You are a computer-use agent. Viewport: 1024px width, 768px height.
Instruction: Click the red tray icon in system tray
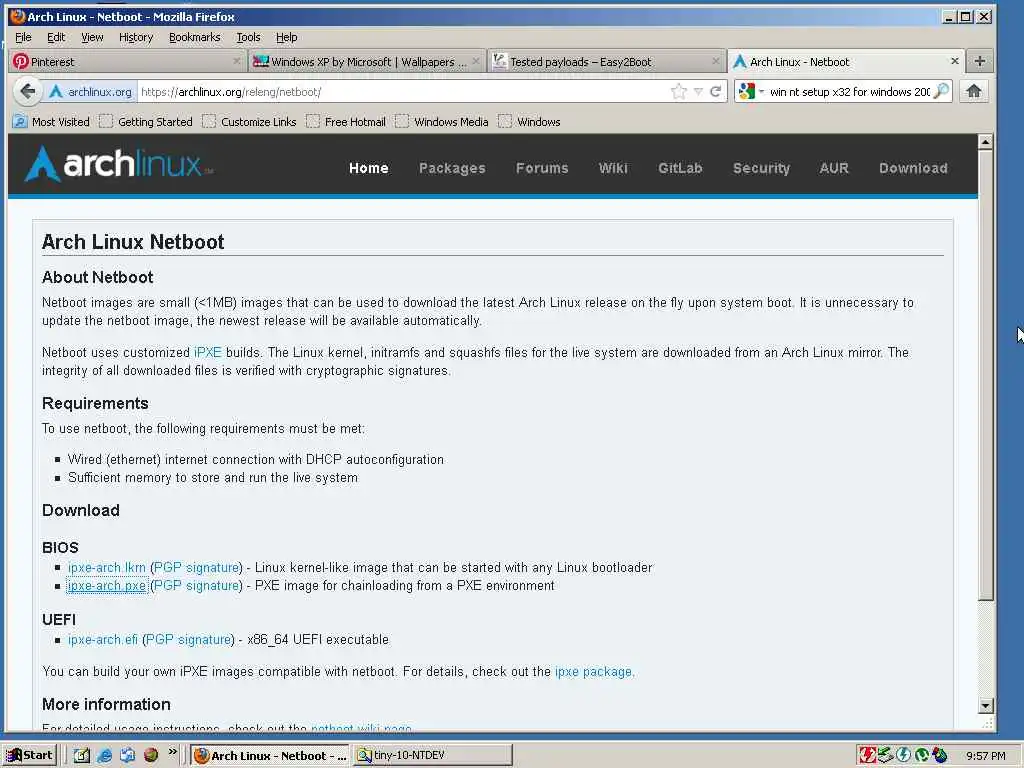click(867, 756)
